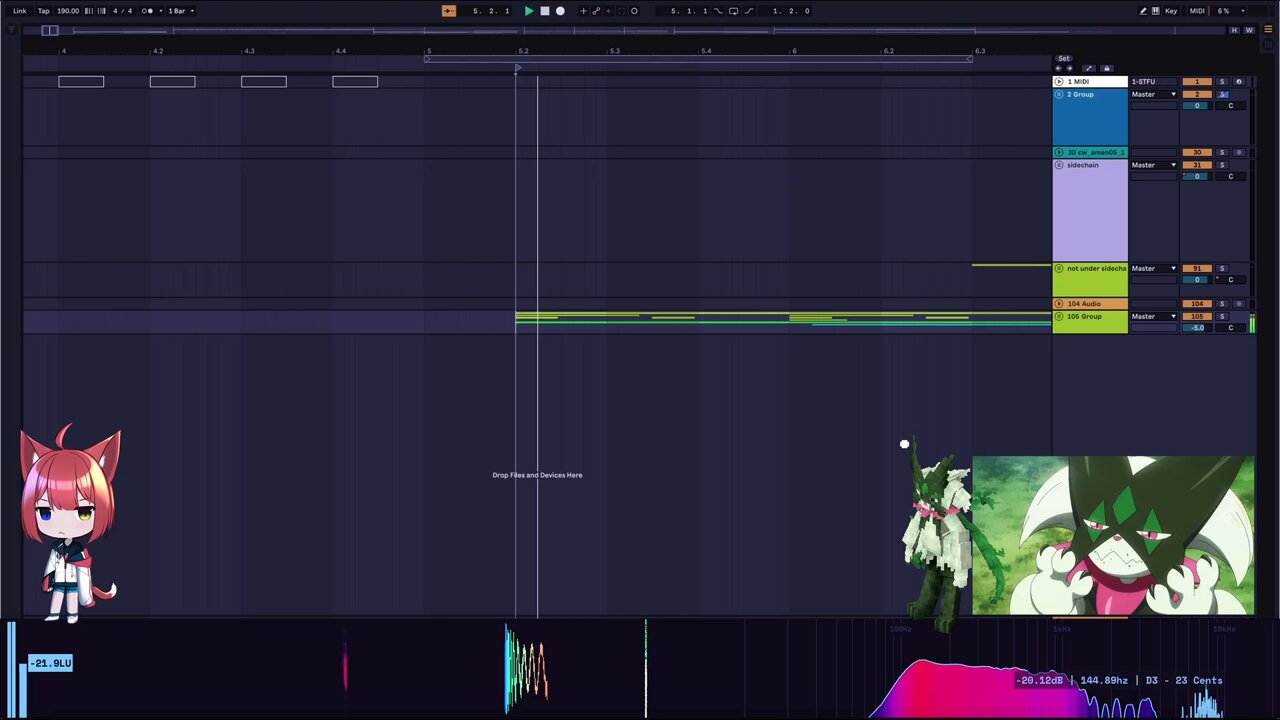Click the sidechain track pan C control
This screenshot has width=1280, height=720.
1231,176
